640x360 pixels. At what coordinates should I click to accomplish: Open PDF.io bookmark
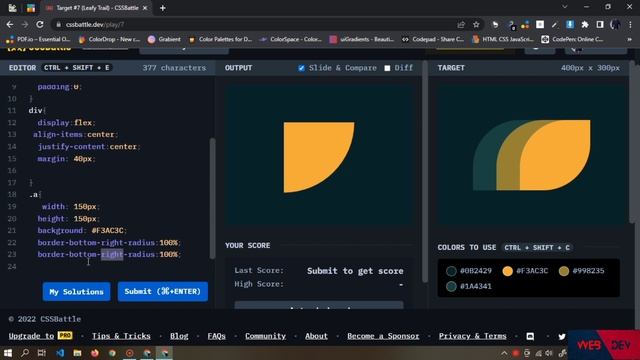point(39,39)
